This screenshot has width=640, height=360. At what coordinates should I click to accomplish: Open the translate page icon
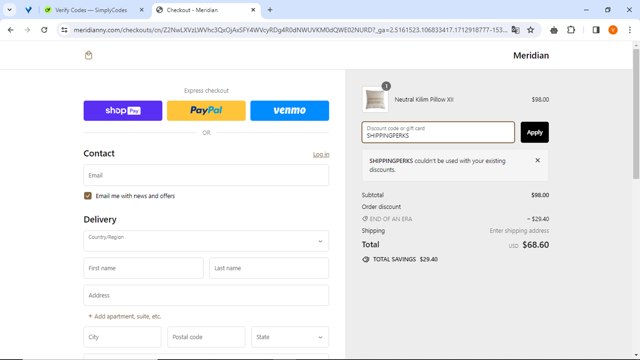pyautogui.click(x=516, y=30)
